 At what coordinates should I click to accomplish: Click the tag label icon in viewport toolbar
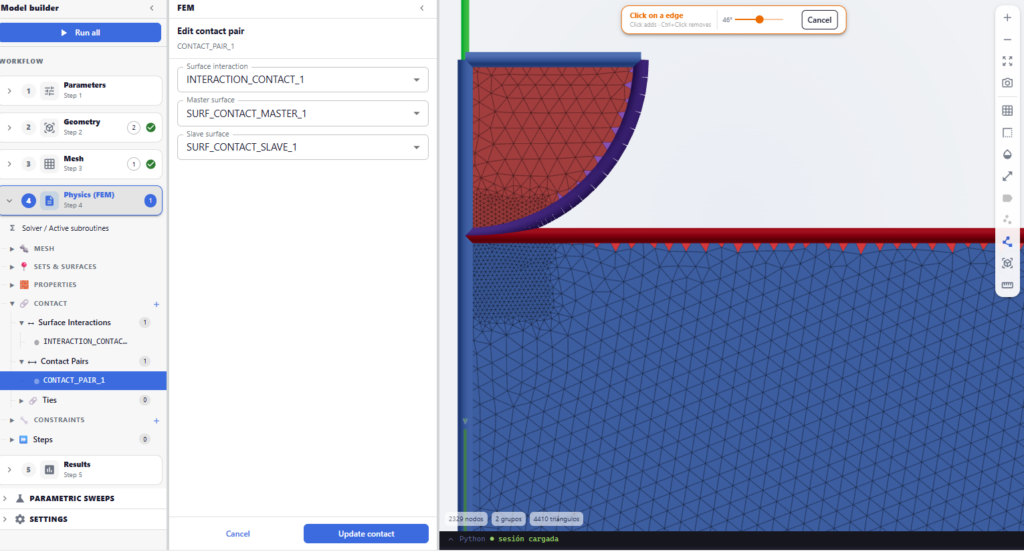[1007, 198]
